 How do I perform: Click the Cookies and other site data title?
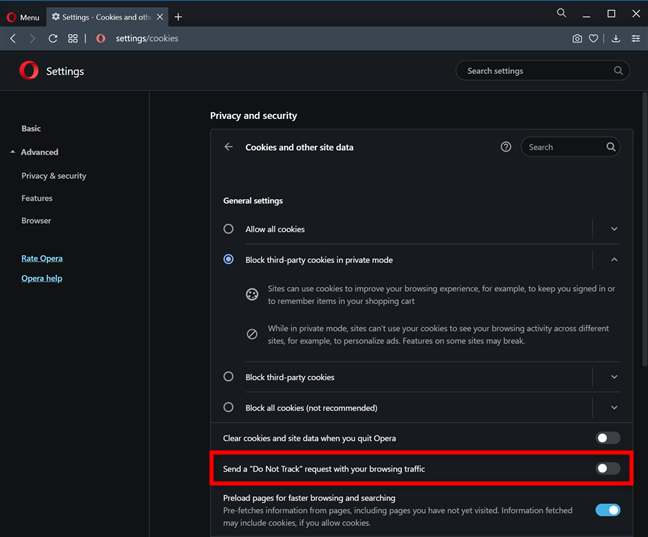click(x=299, y=148)
